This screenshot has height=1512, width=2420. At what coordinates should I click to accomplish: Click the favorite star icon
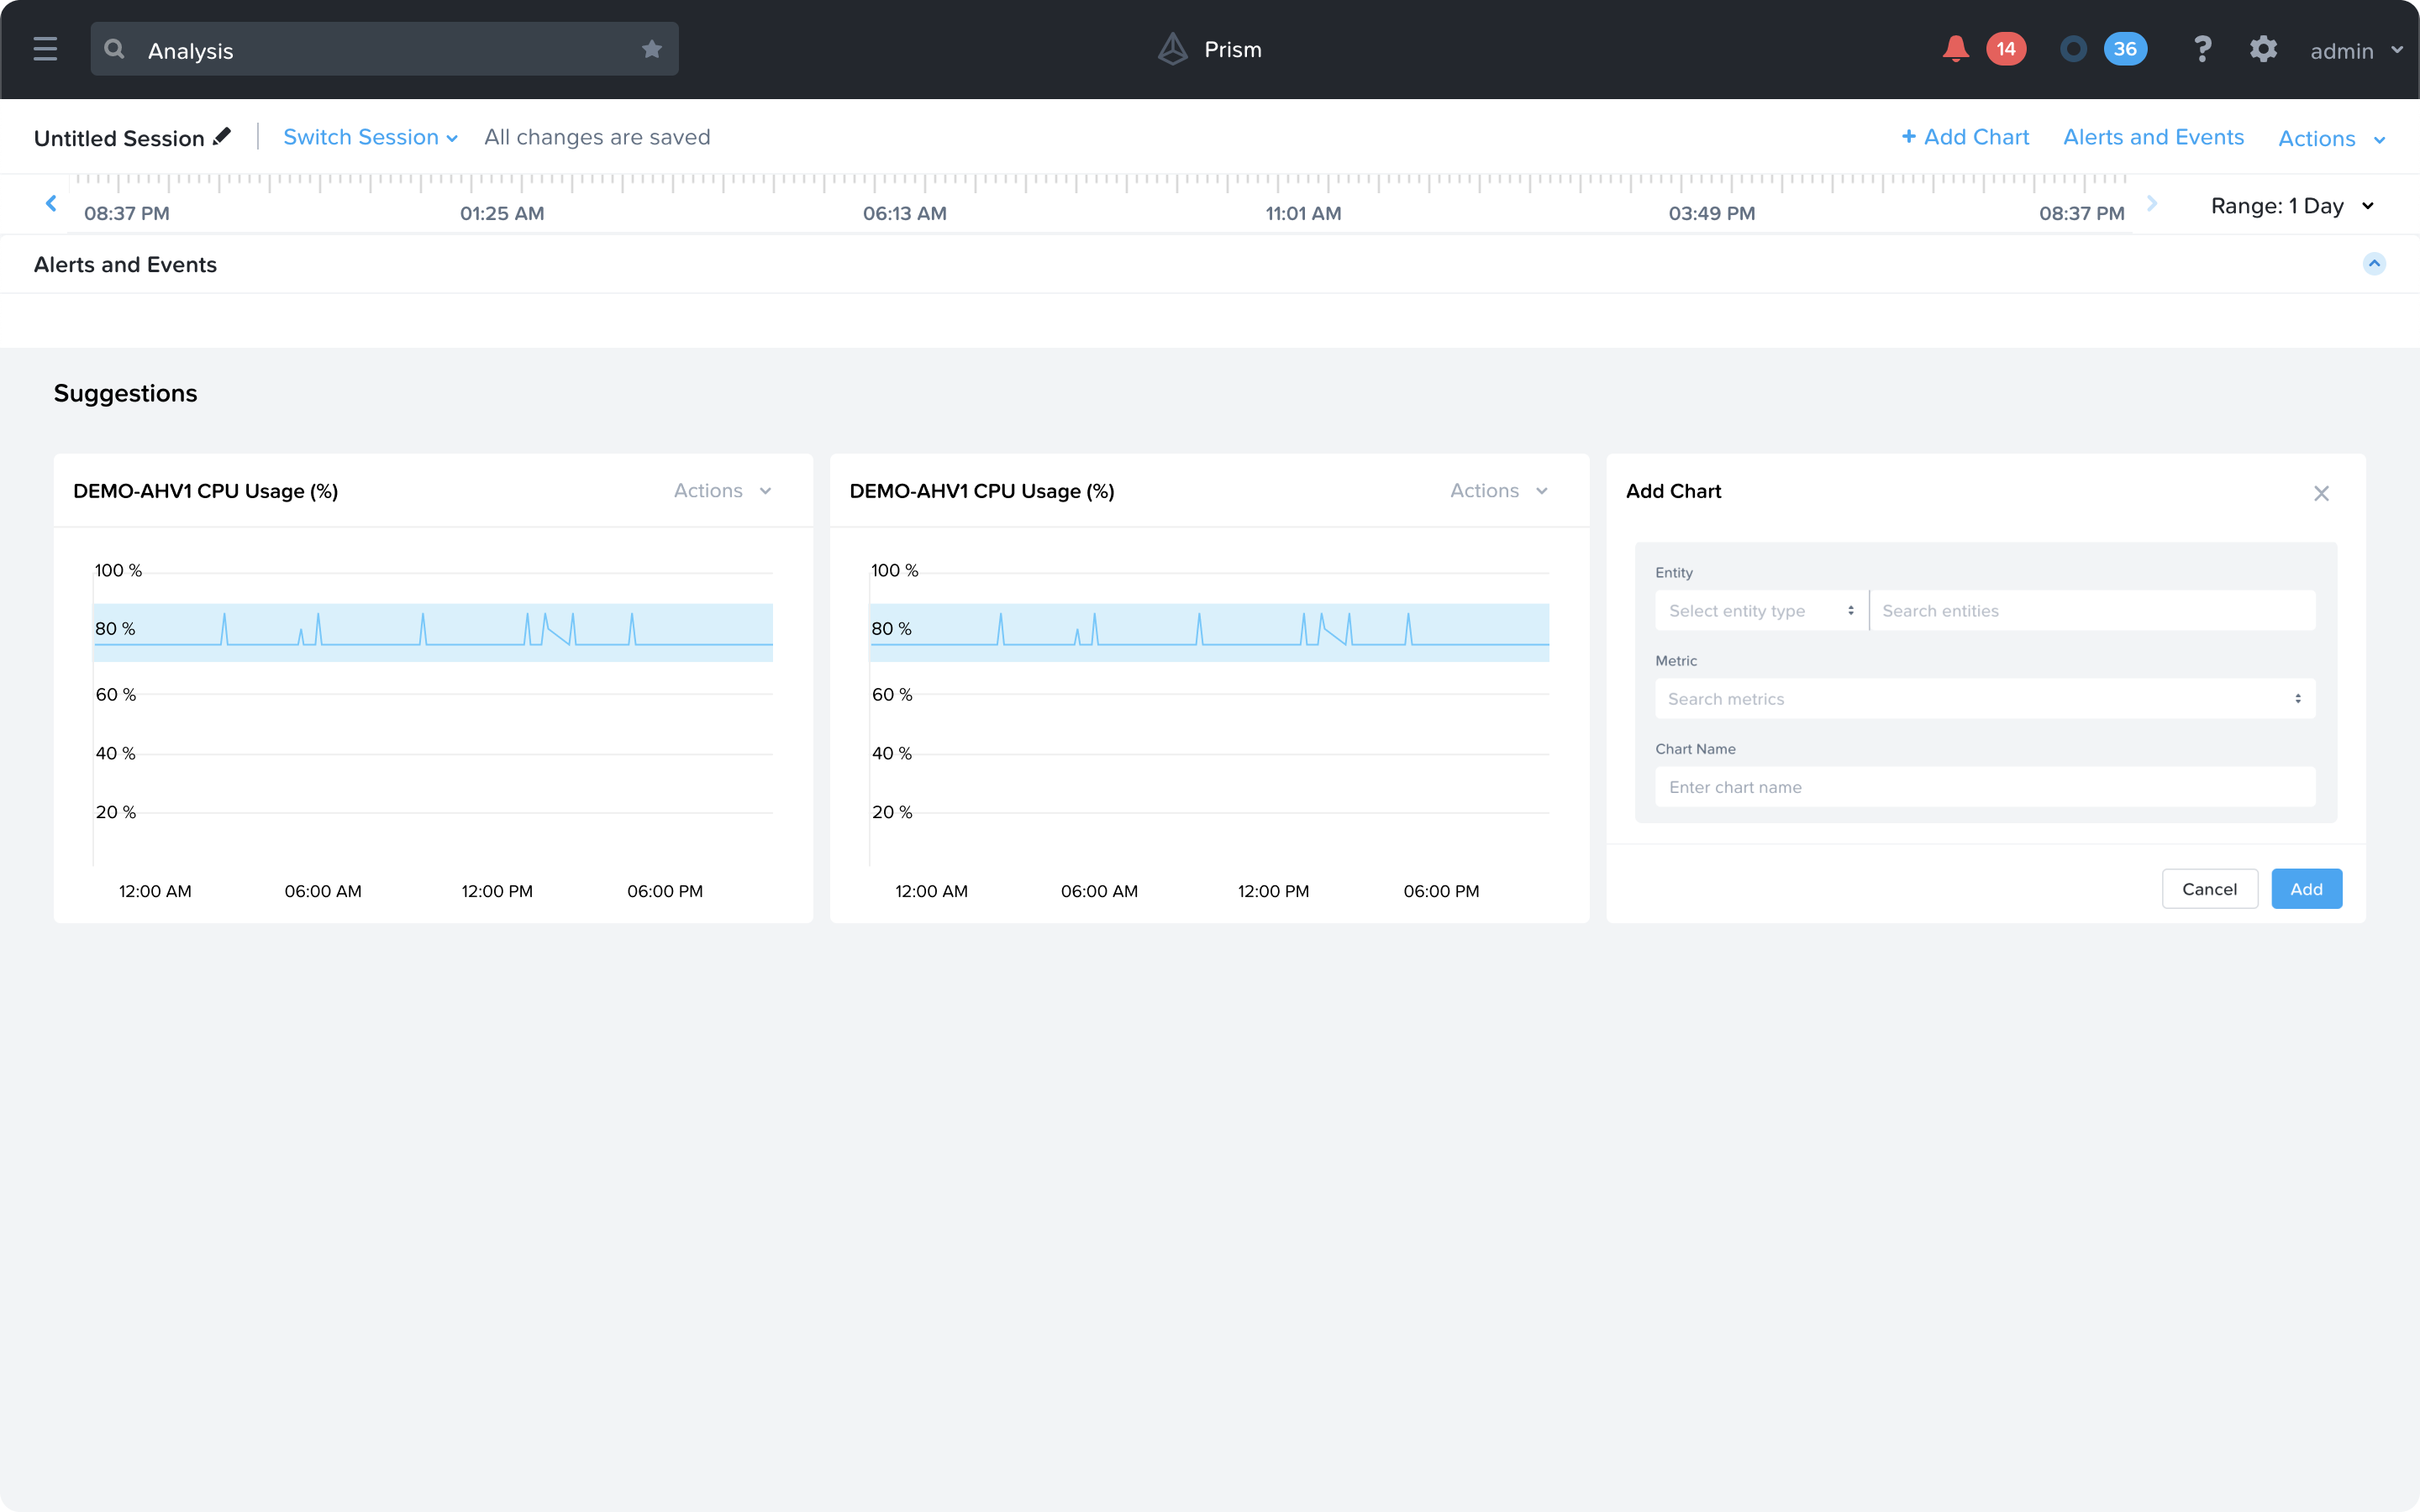pyautogui.click(x=652, y=49)
